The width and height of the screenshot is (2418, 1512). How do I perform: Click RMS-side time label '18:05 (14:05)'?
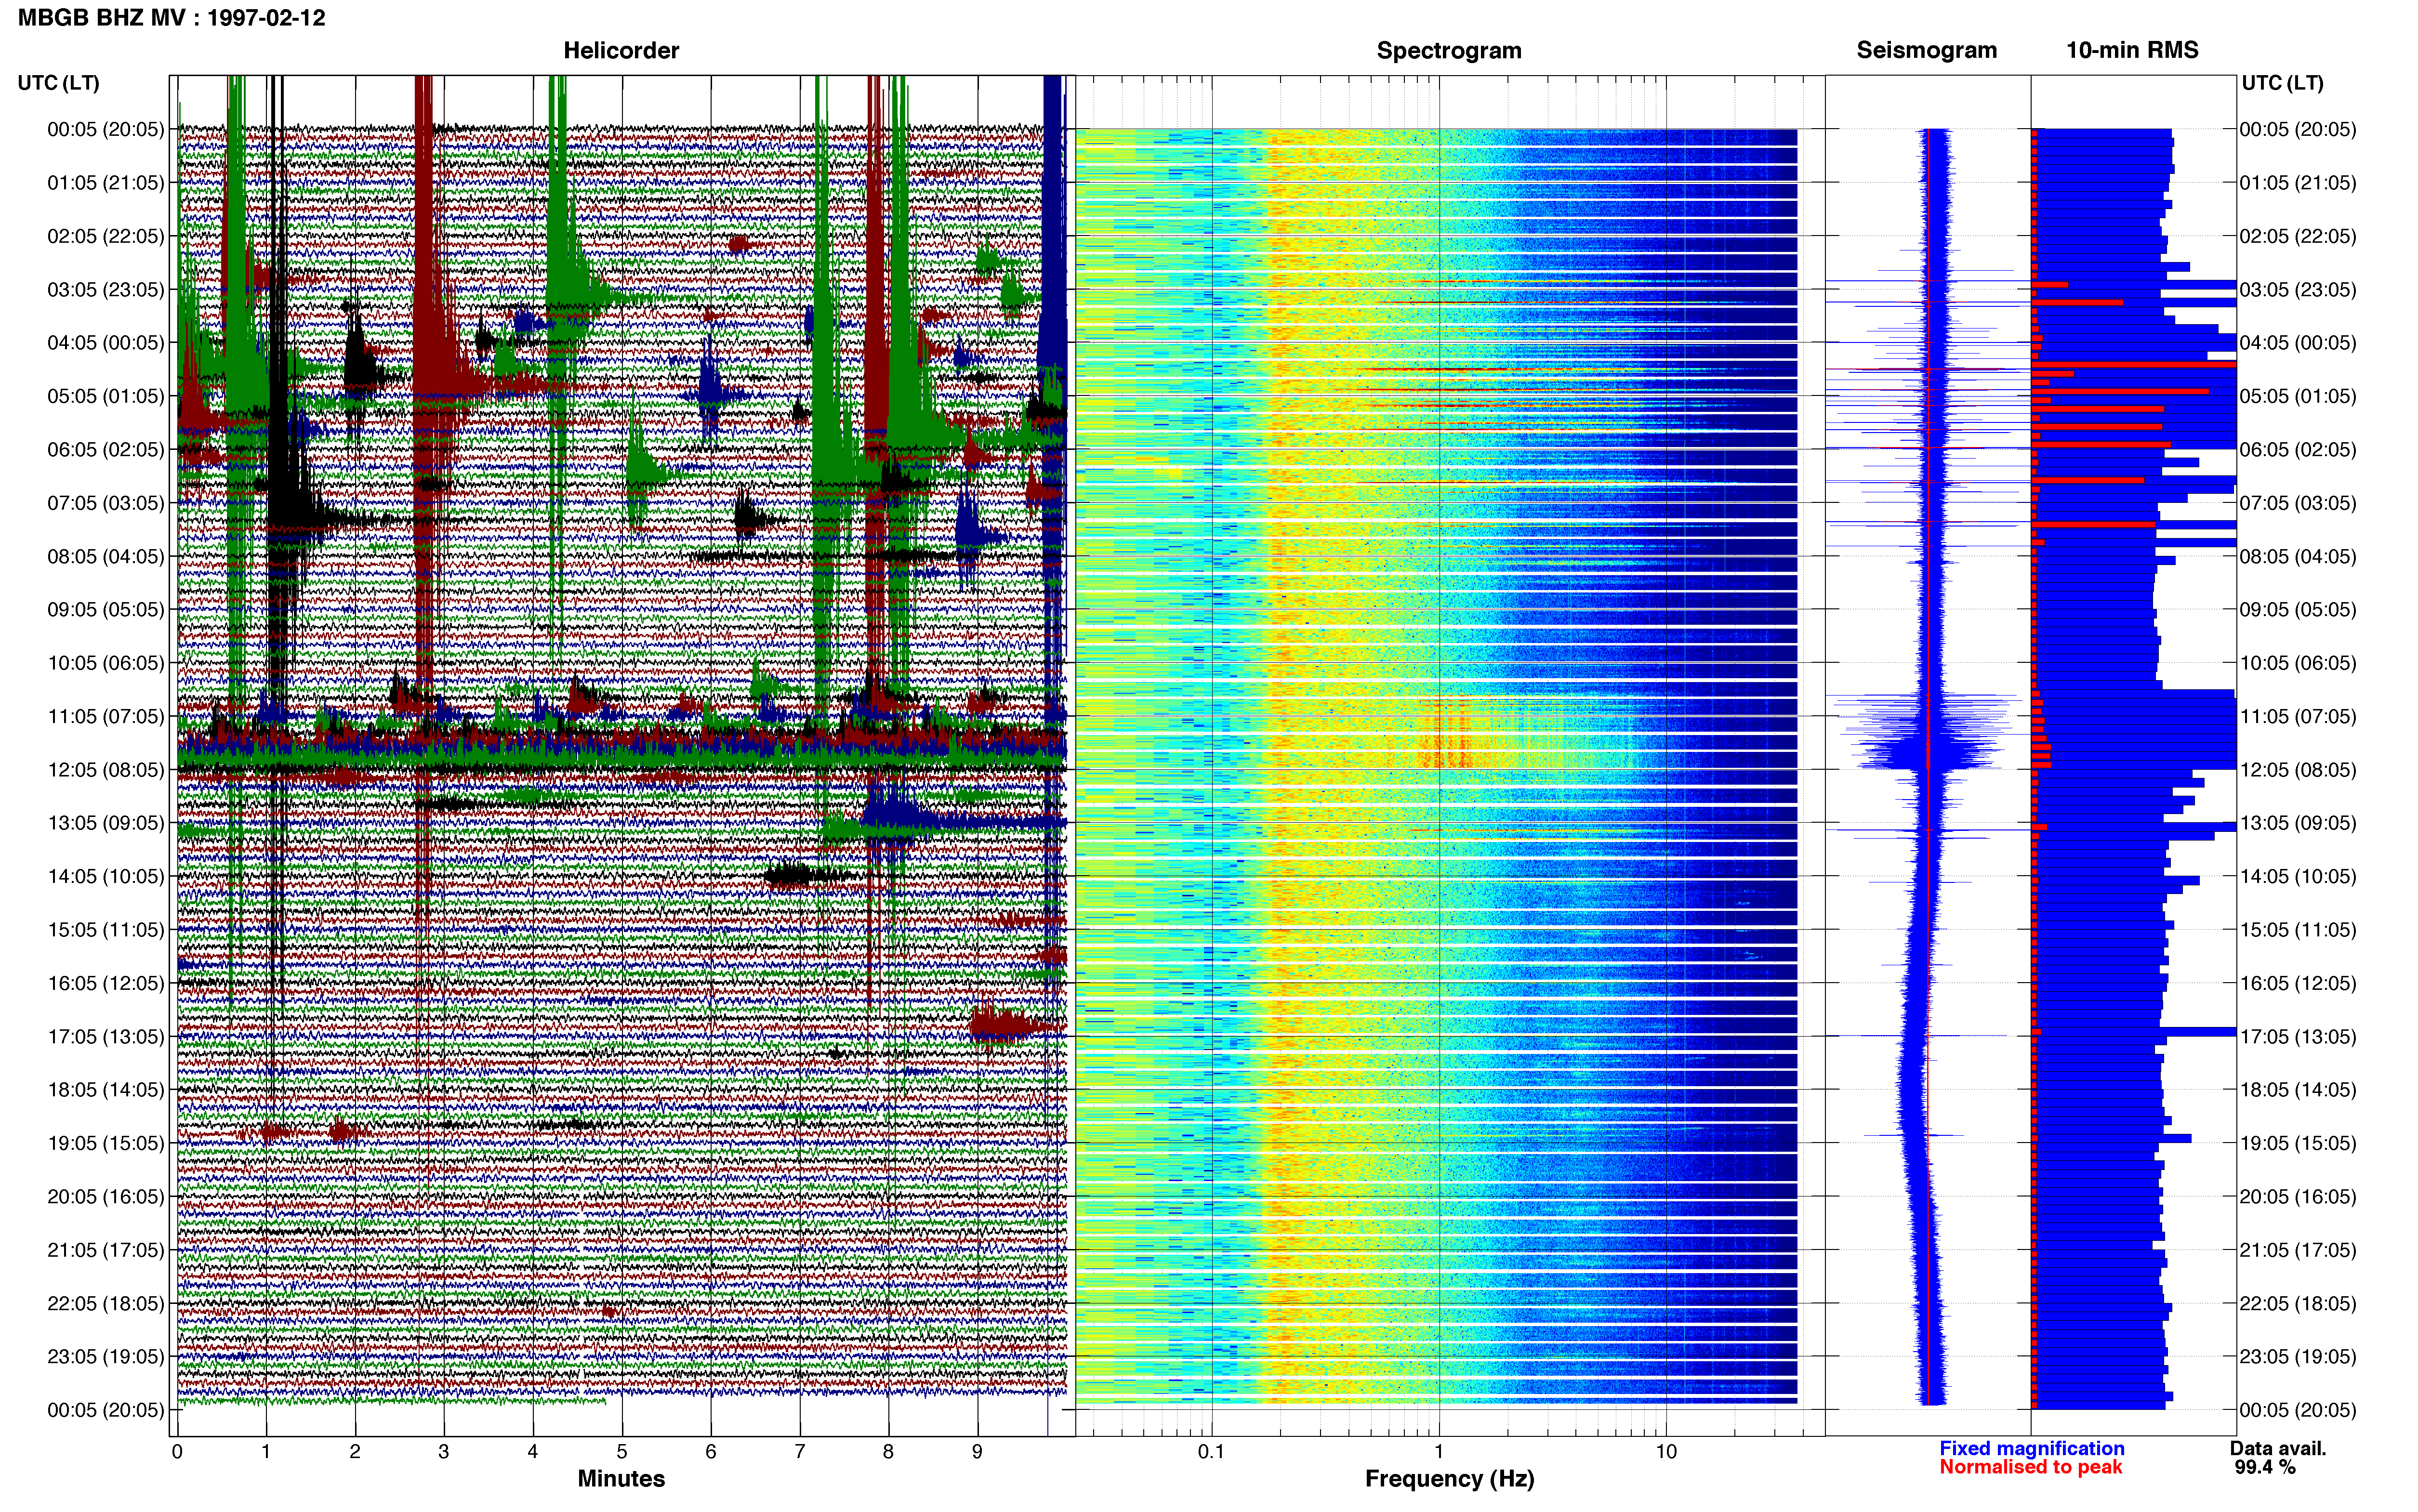[x=2298, y=1090]
